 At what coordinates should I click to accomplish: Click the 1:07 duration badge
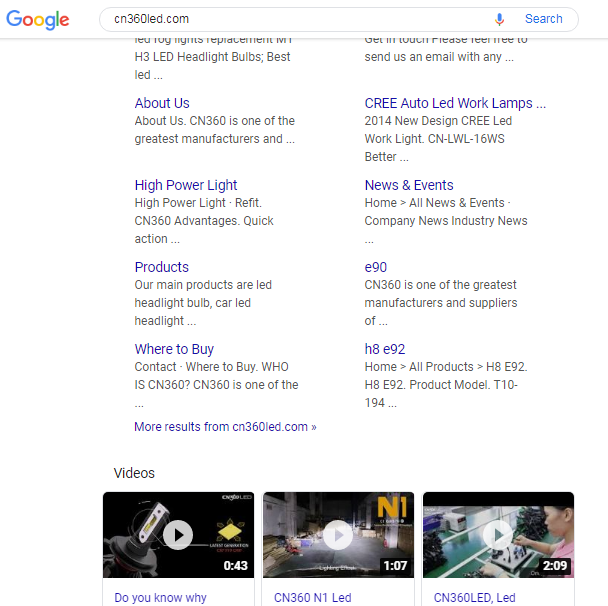pos(395,565)
